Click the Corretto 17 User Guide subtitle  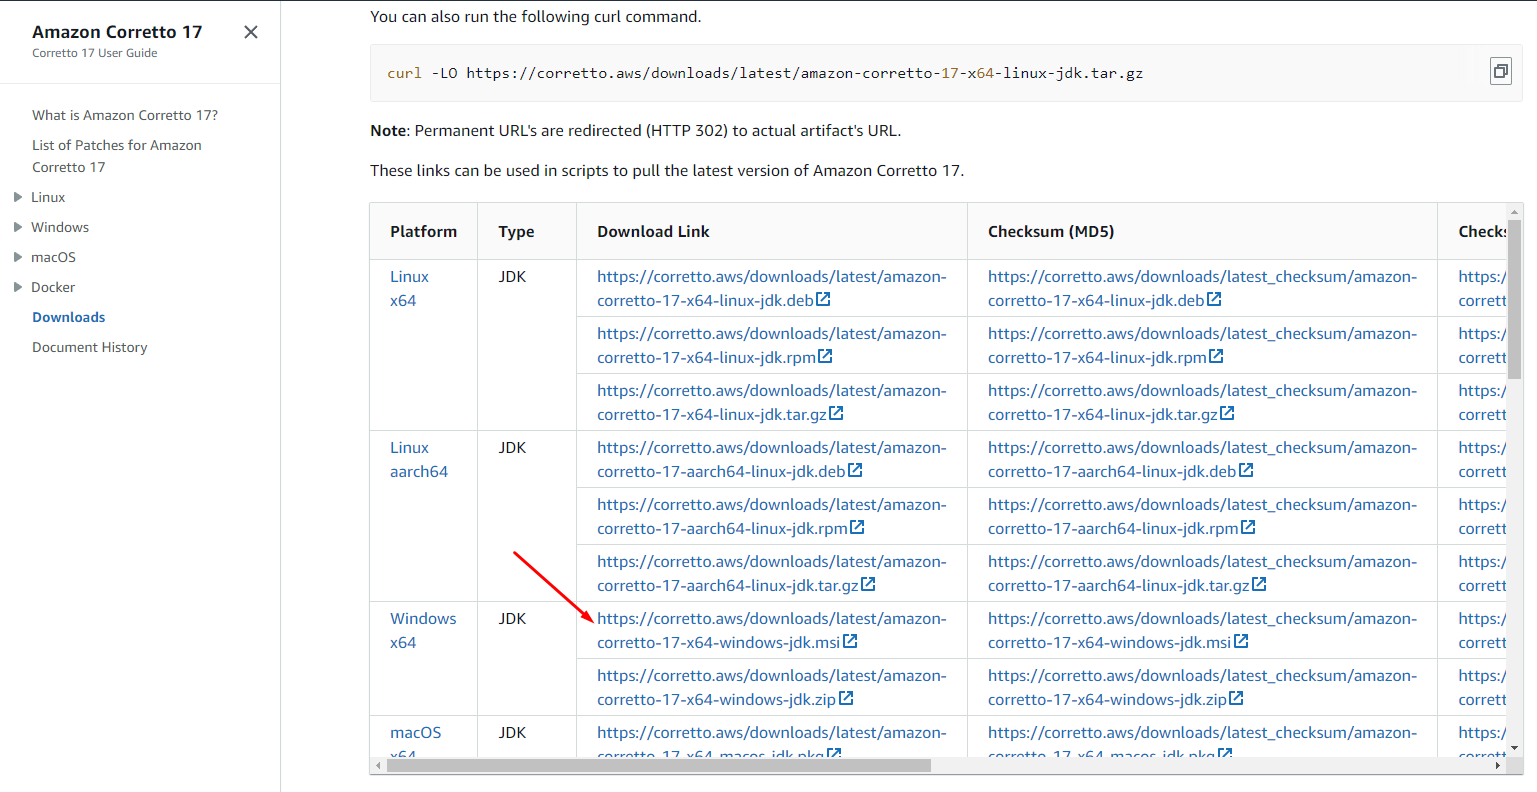(94, 53)
